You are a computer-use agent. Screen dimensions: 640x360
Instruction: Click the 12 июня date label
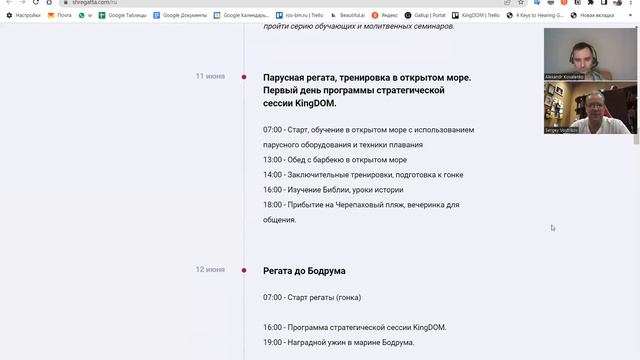coord(210,269)
